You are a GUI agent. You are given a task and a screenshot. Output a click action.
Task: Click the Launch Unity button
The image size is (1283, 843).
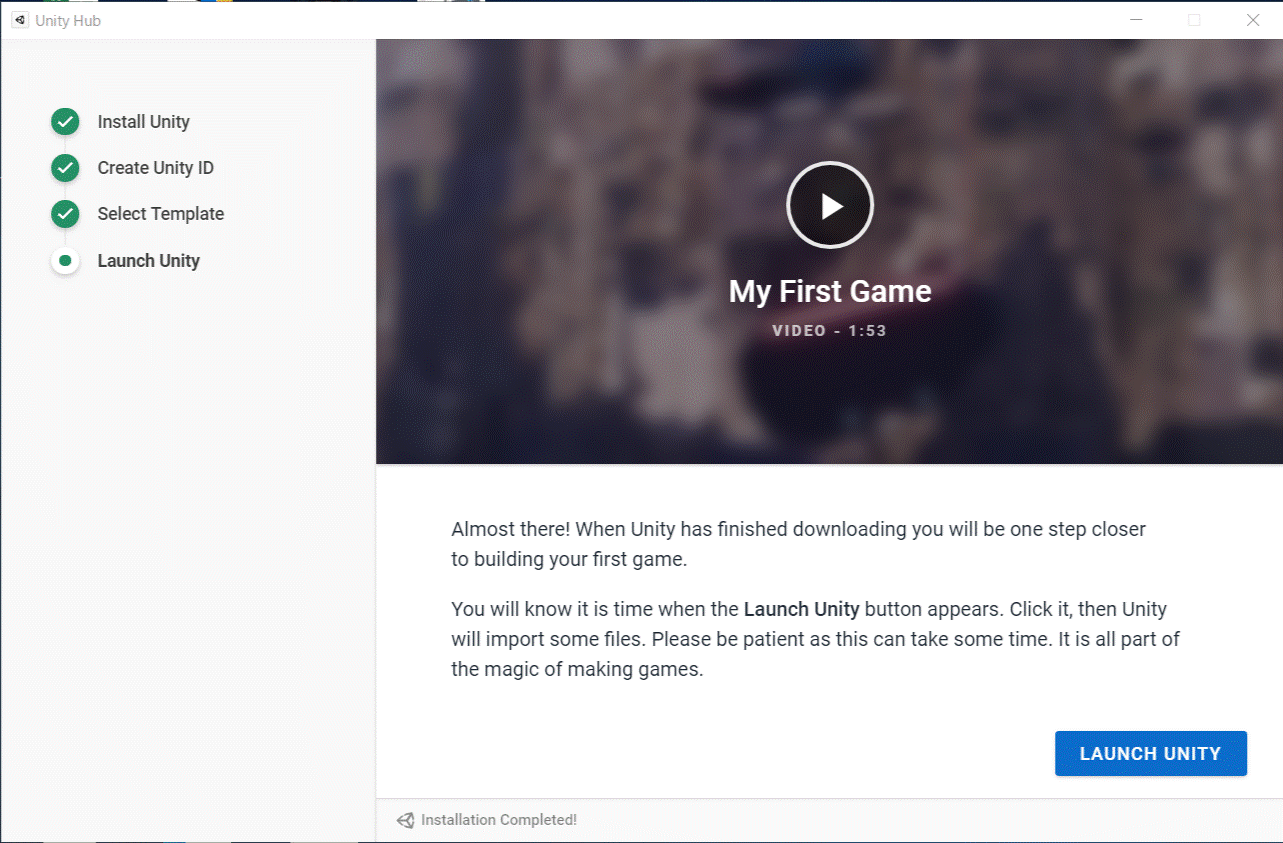click(x=1150, y=754)
